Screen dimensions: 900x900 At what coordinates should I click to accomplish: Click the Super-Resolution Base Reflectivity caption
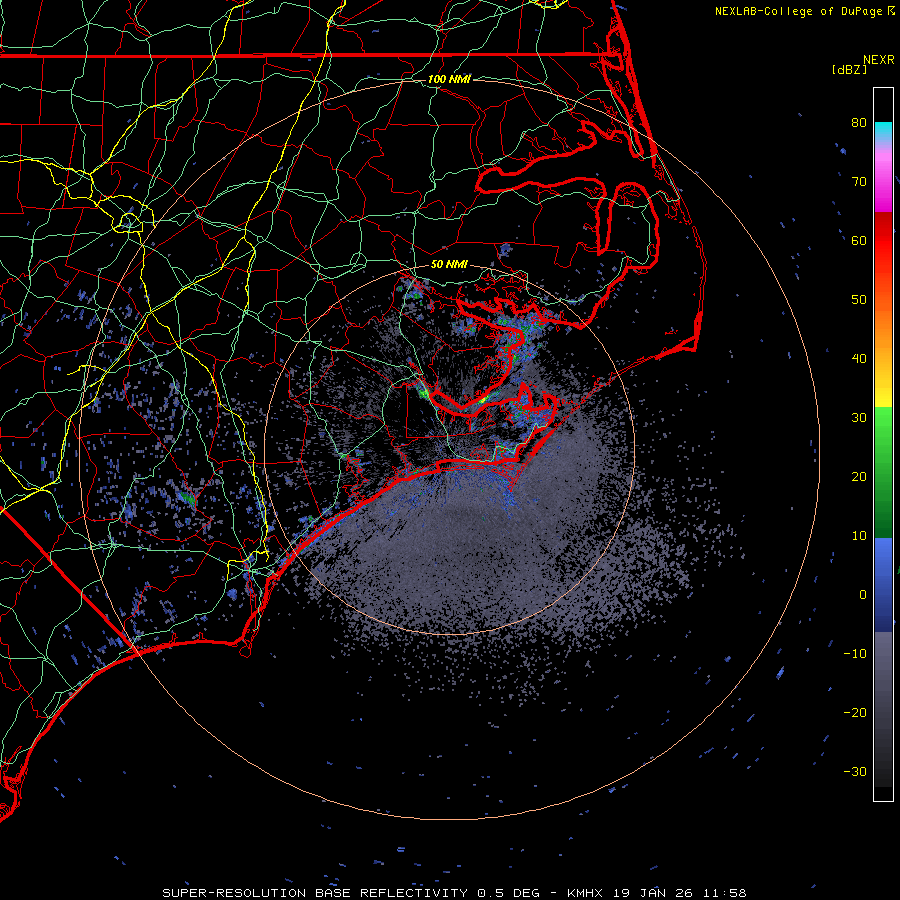pos(351,893)
